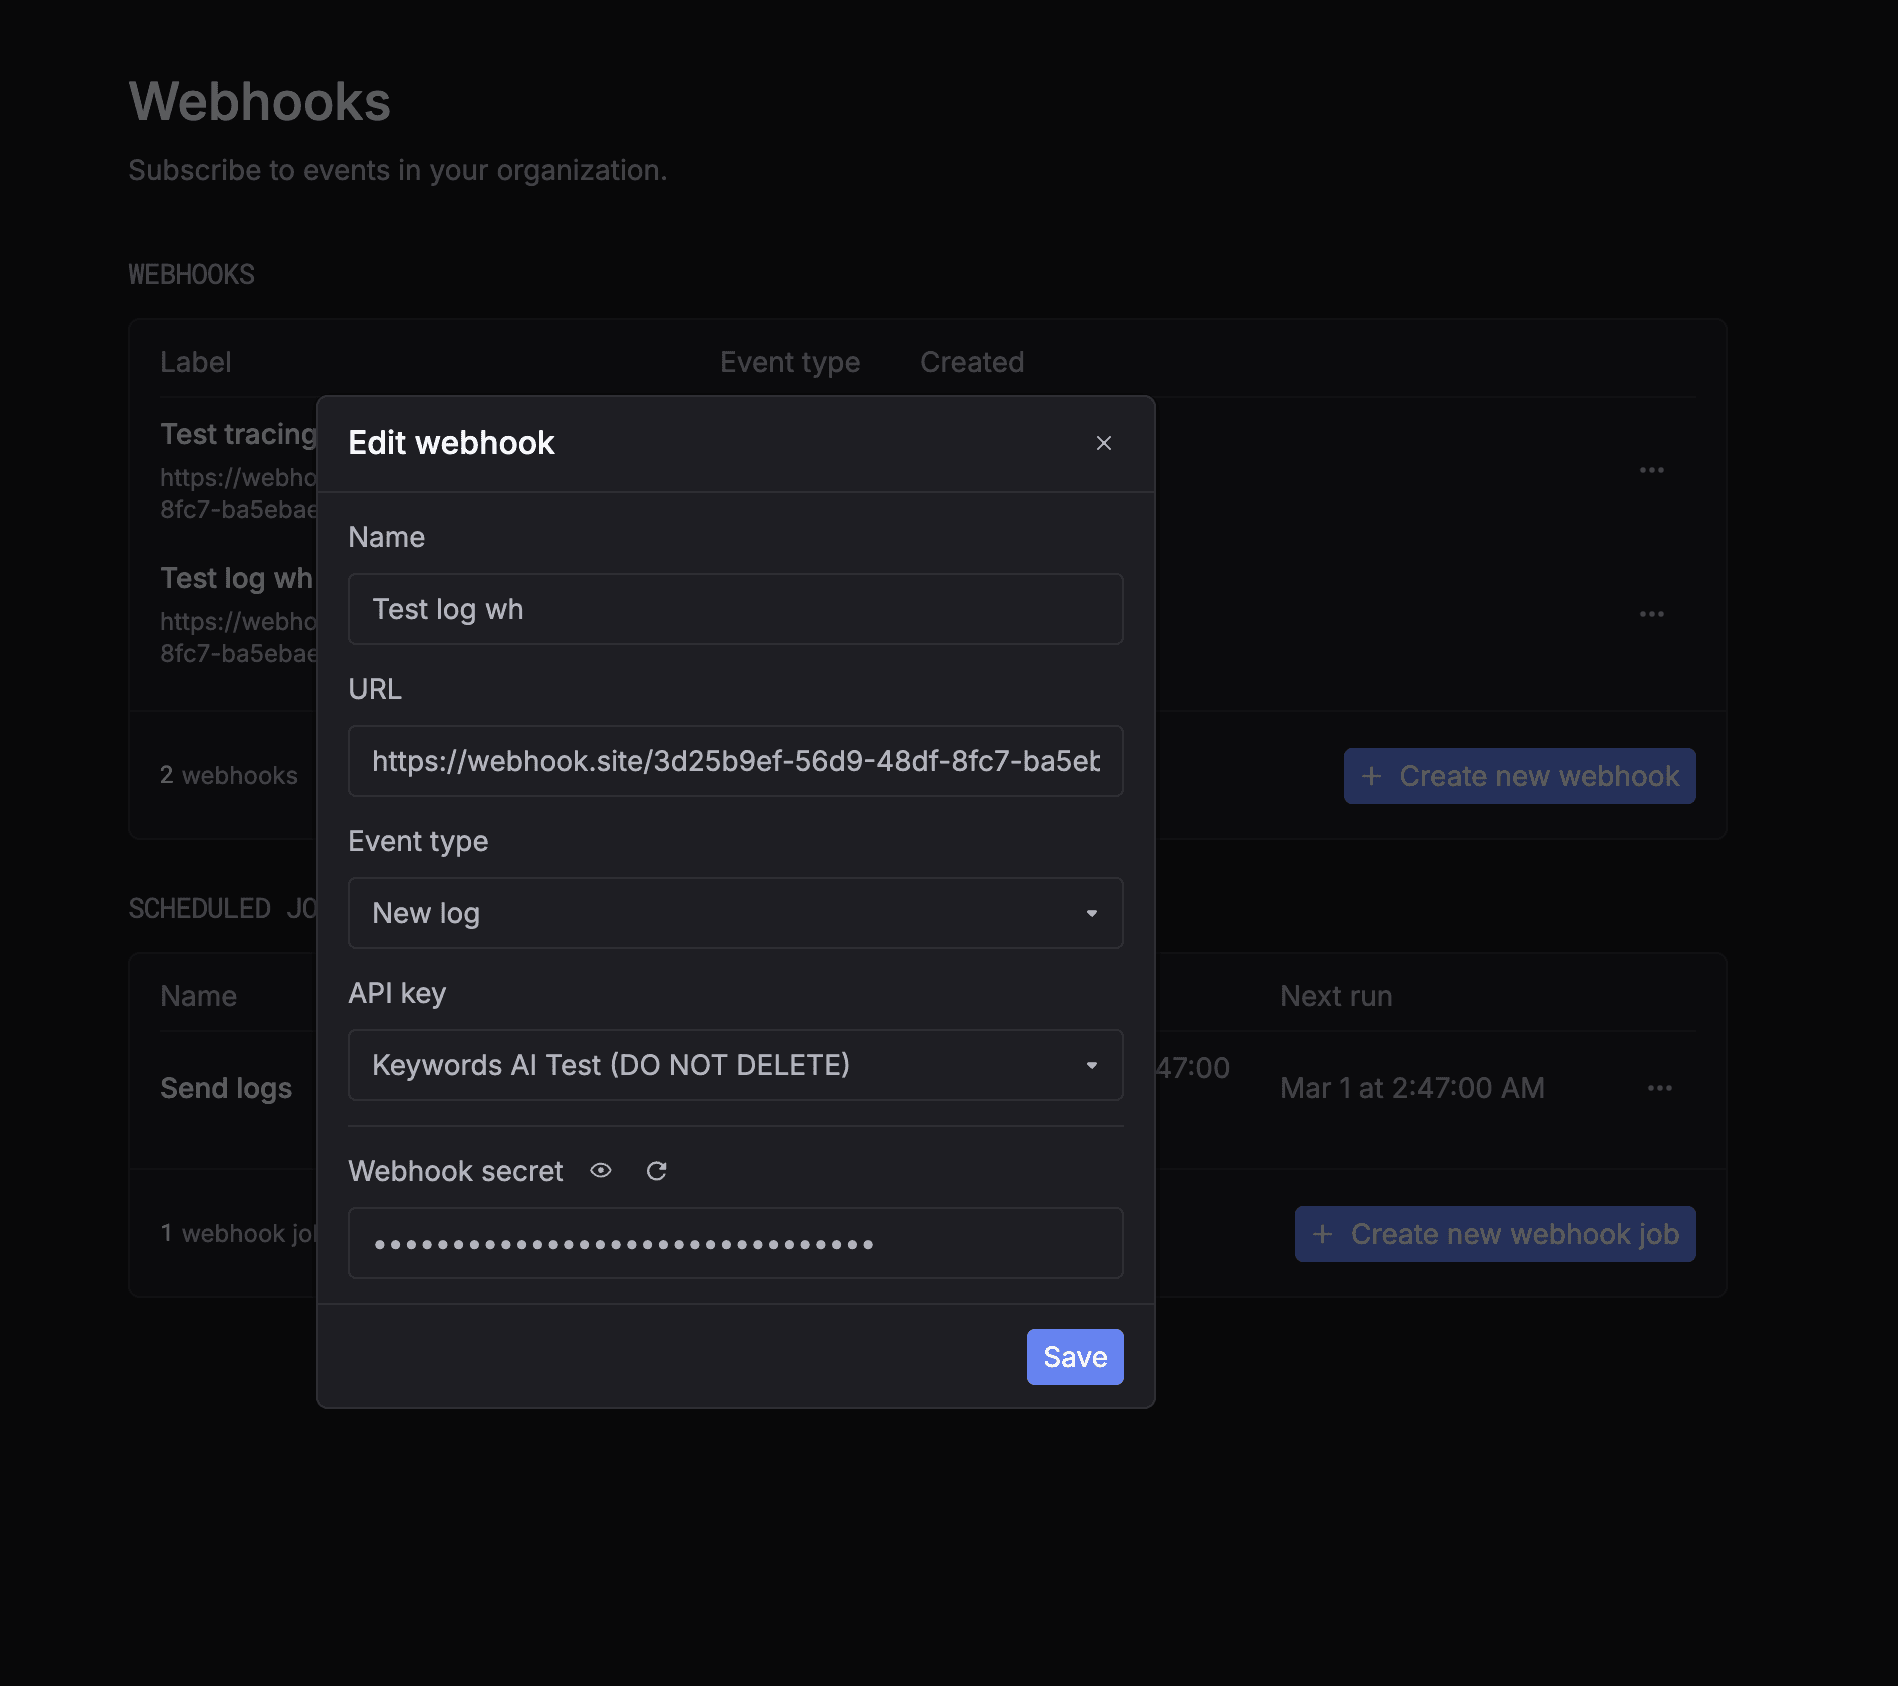Viewport: 1898px width, 1686px height.
Task: Open the options menu for Test log wh webhook
Action: pyautogui.click(x=1652, y=614)
